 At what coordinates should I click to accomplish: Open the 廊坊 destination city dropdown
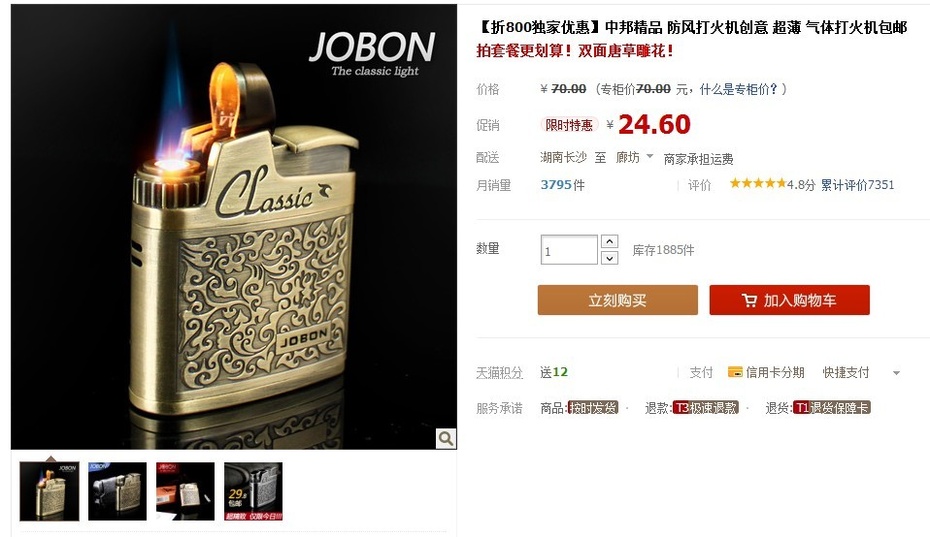[x=634, y=157]
